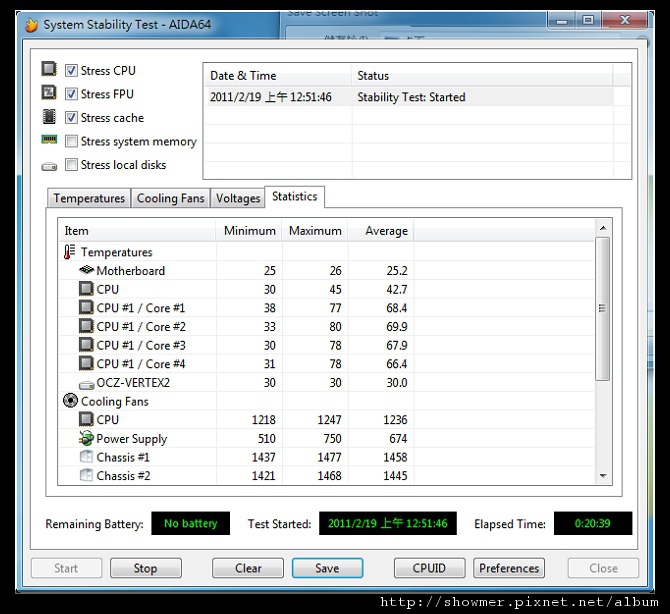Click the drive icon of OCZ-VERTEX2 row
This screenshot has width=670, height=614.
tap(87, 385)
